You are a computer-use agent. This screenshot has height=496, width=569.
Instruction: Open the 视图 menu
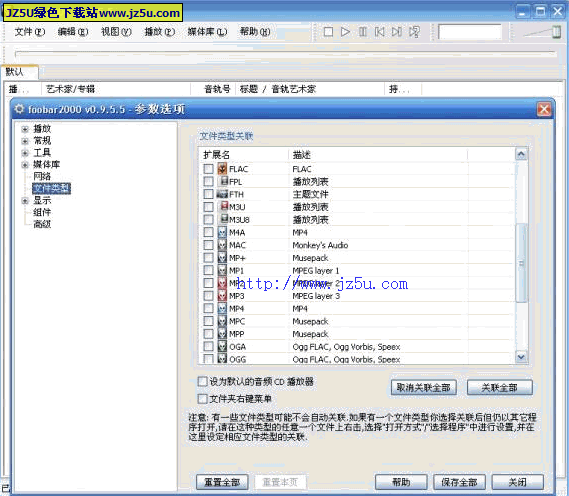pos(116,32)
